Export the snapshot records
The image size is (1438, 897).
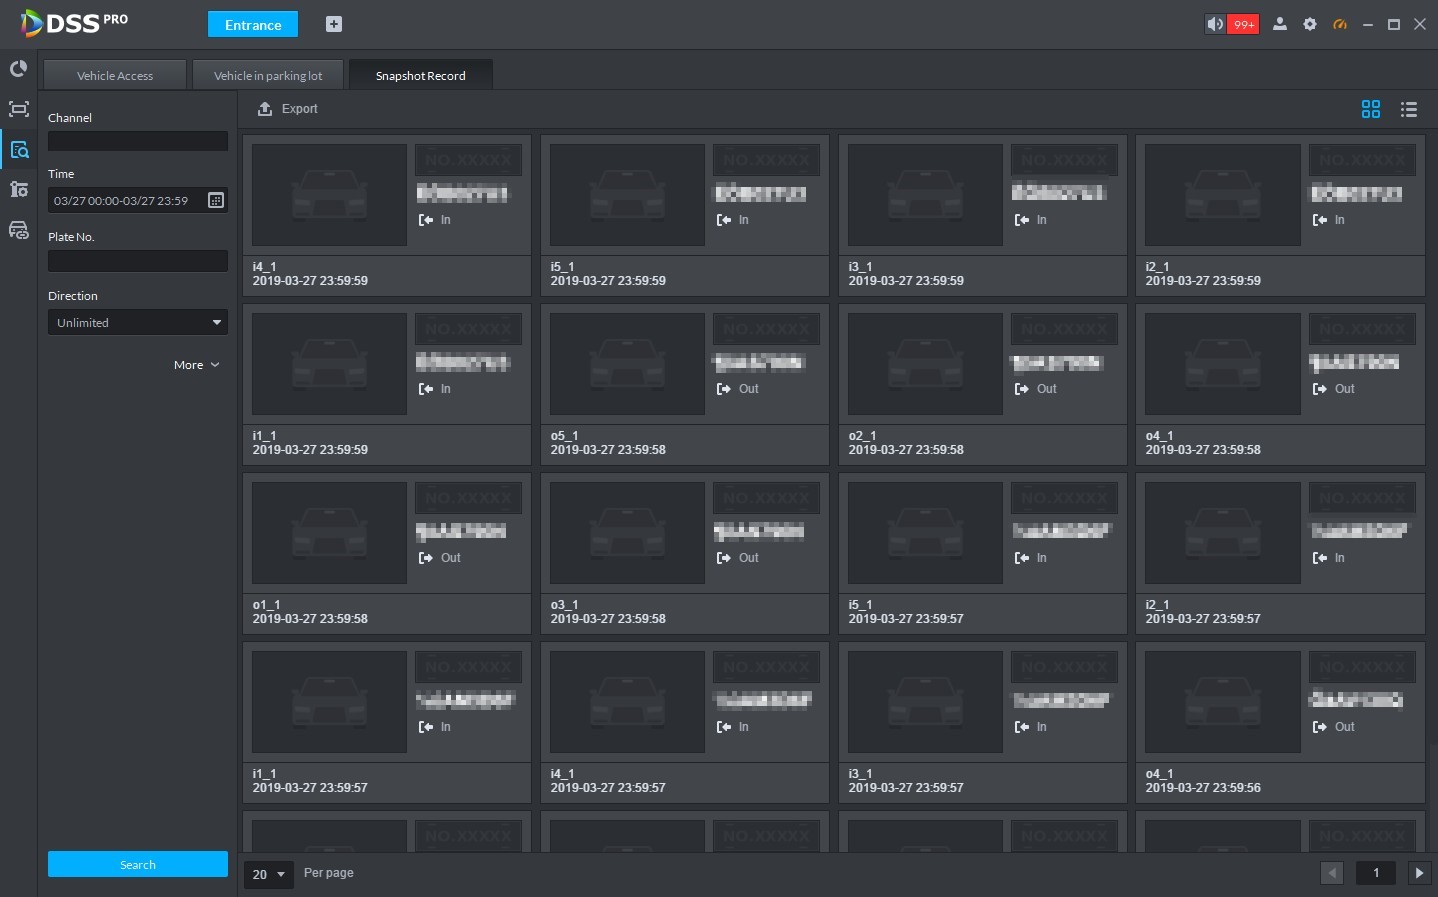(288, 109)
